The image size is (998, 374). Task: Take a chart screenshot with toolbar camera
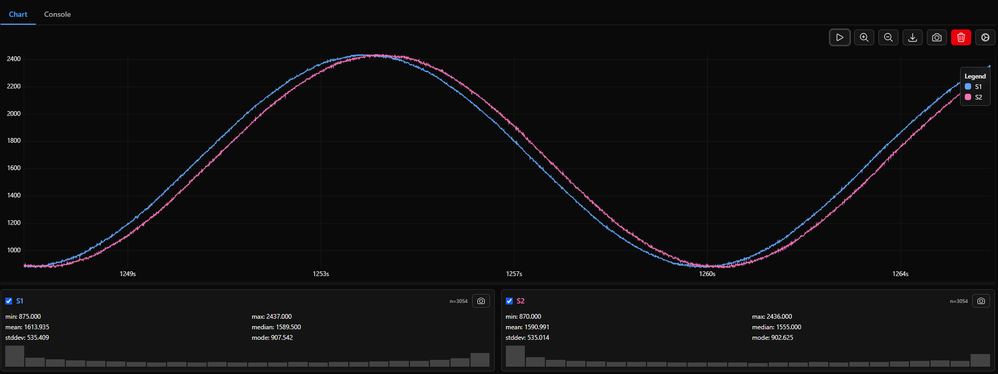click(x=937, y=38)
